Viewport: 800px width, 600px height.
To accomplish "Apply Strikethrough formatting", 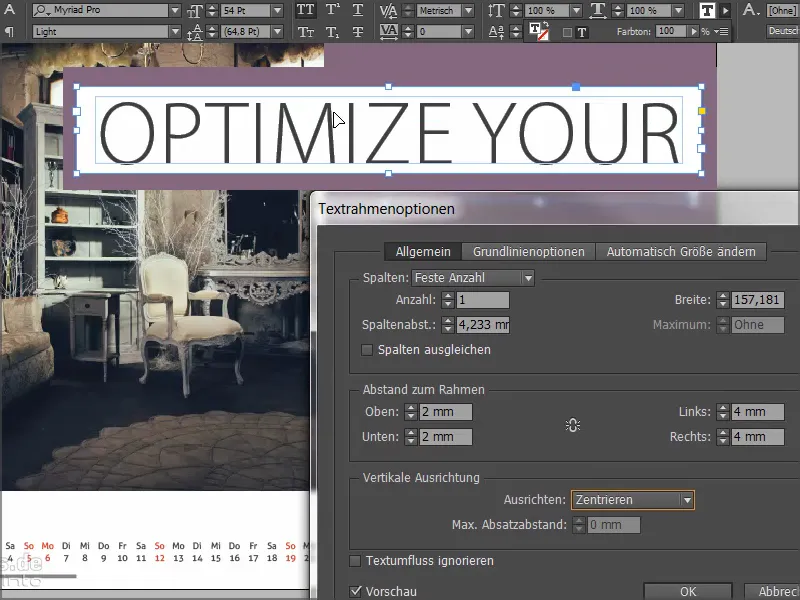I will coord(358,32).
